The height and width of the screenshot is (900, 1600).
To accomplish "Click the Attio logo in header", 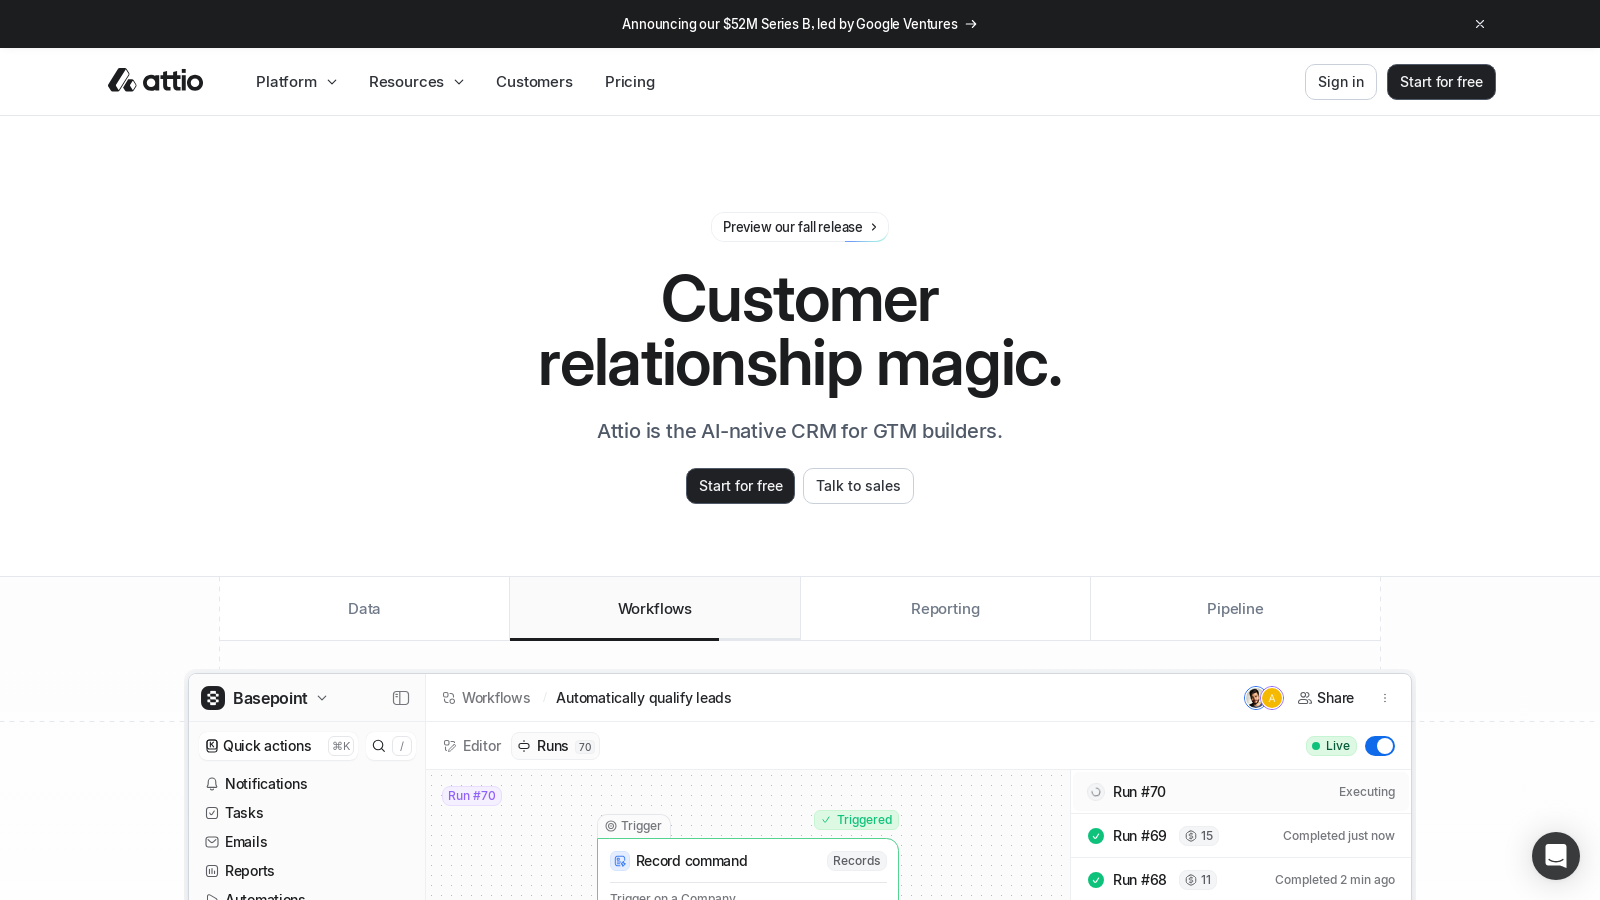I will 155,81.
